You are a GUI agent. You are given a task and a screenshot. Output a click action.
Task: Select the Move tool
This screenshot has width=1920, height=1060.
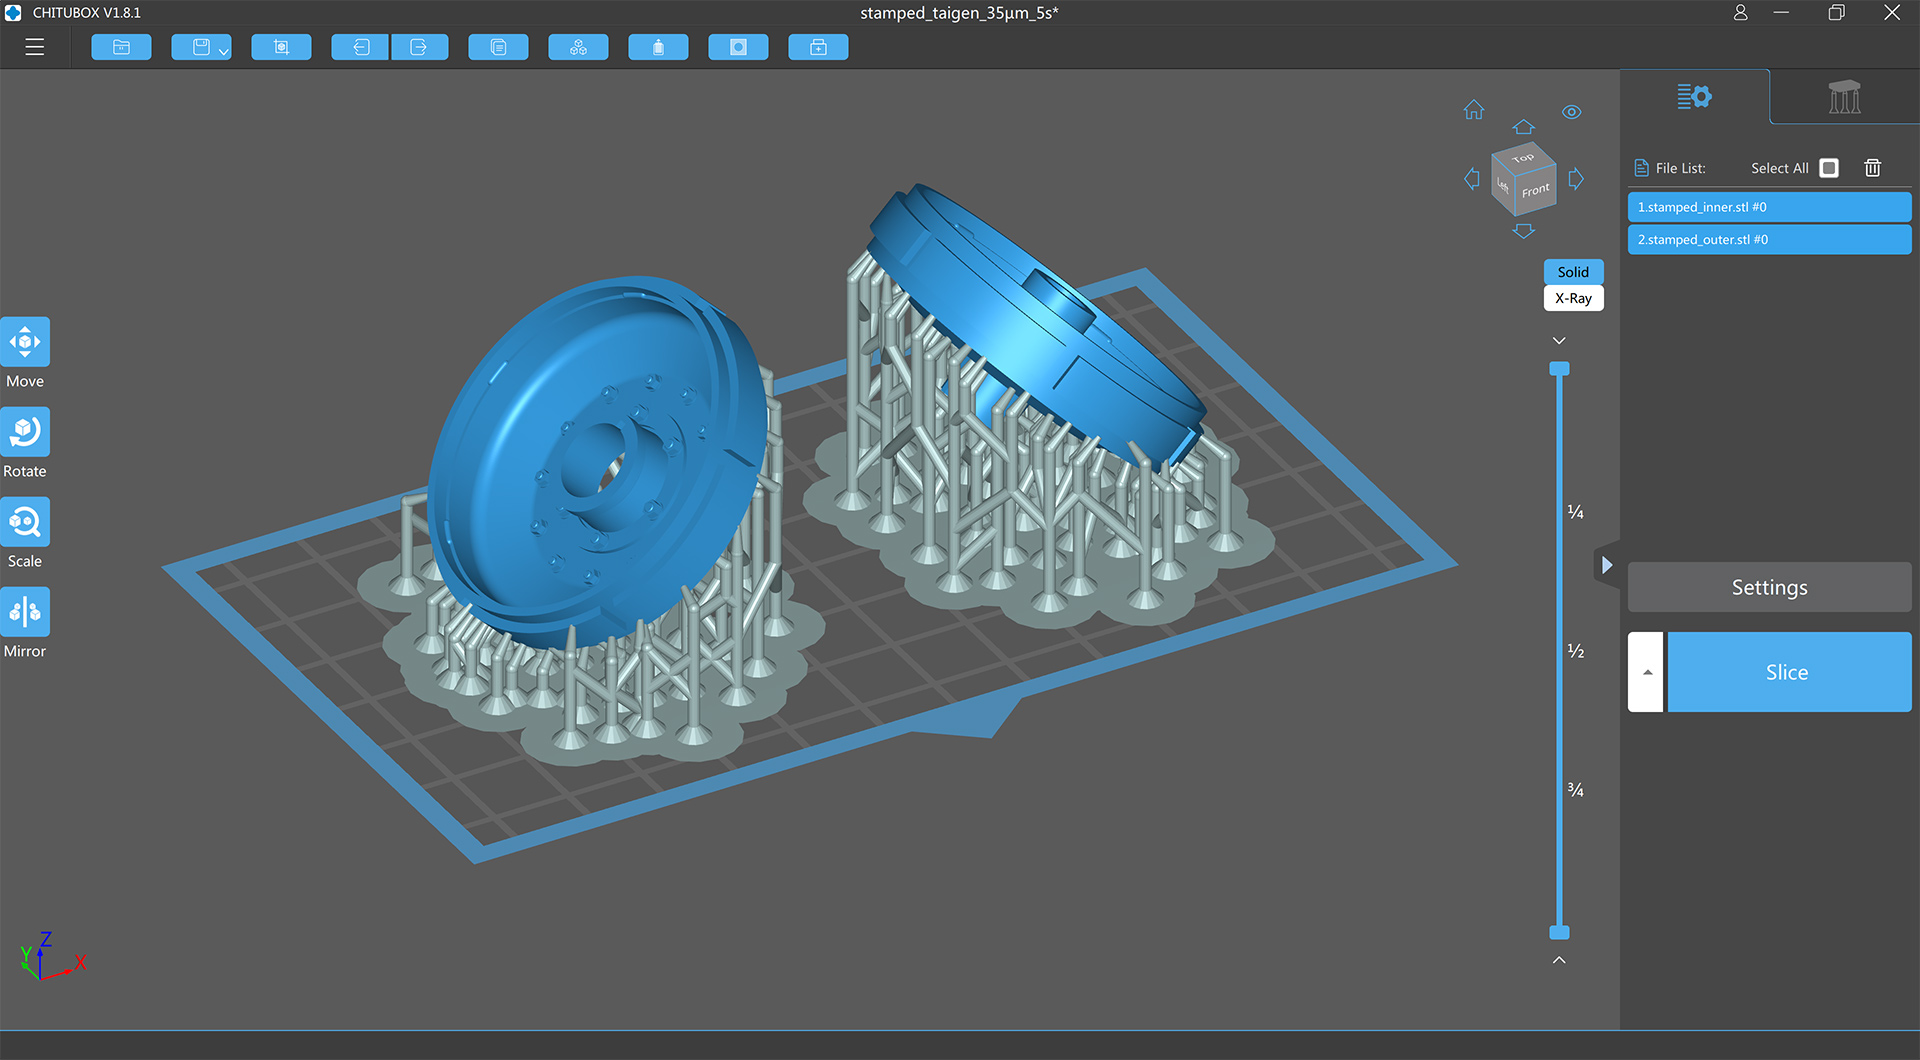25,343
